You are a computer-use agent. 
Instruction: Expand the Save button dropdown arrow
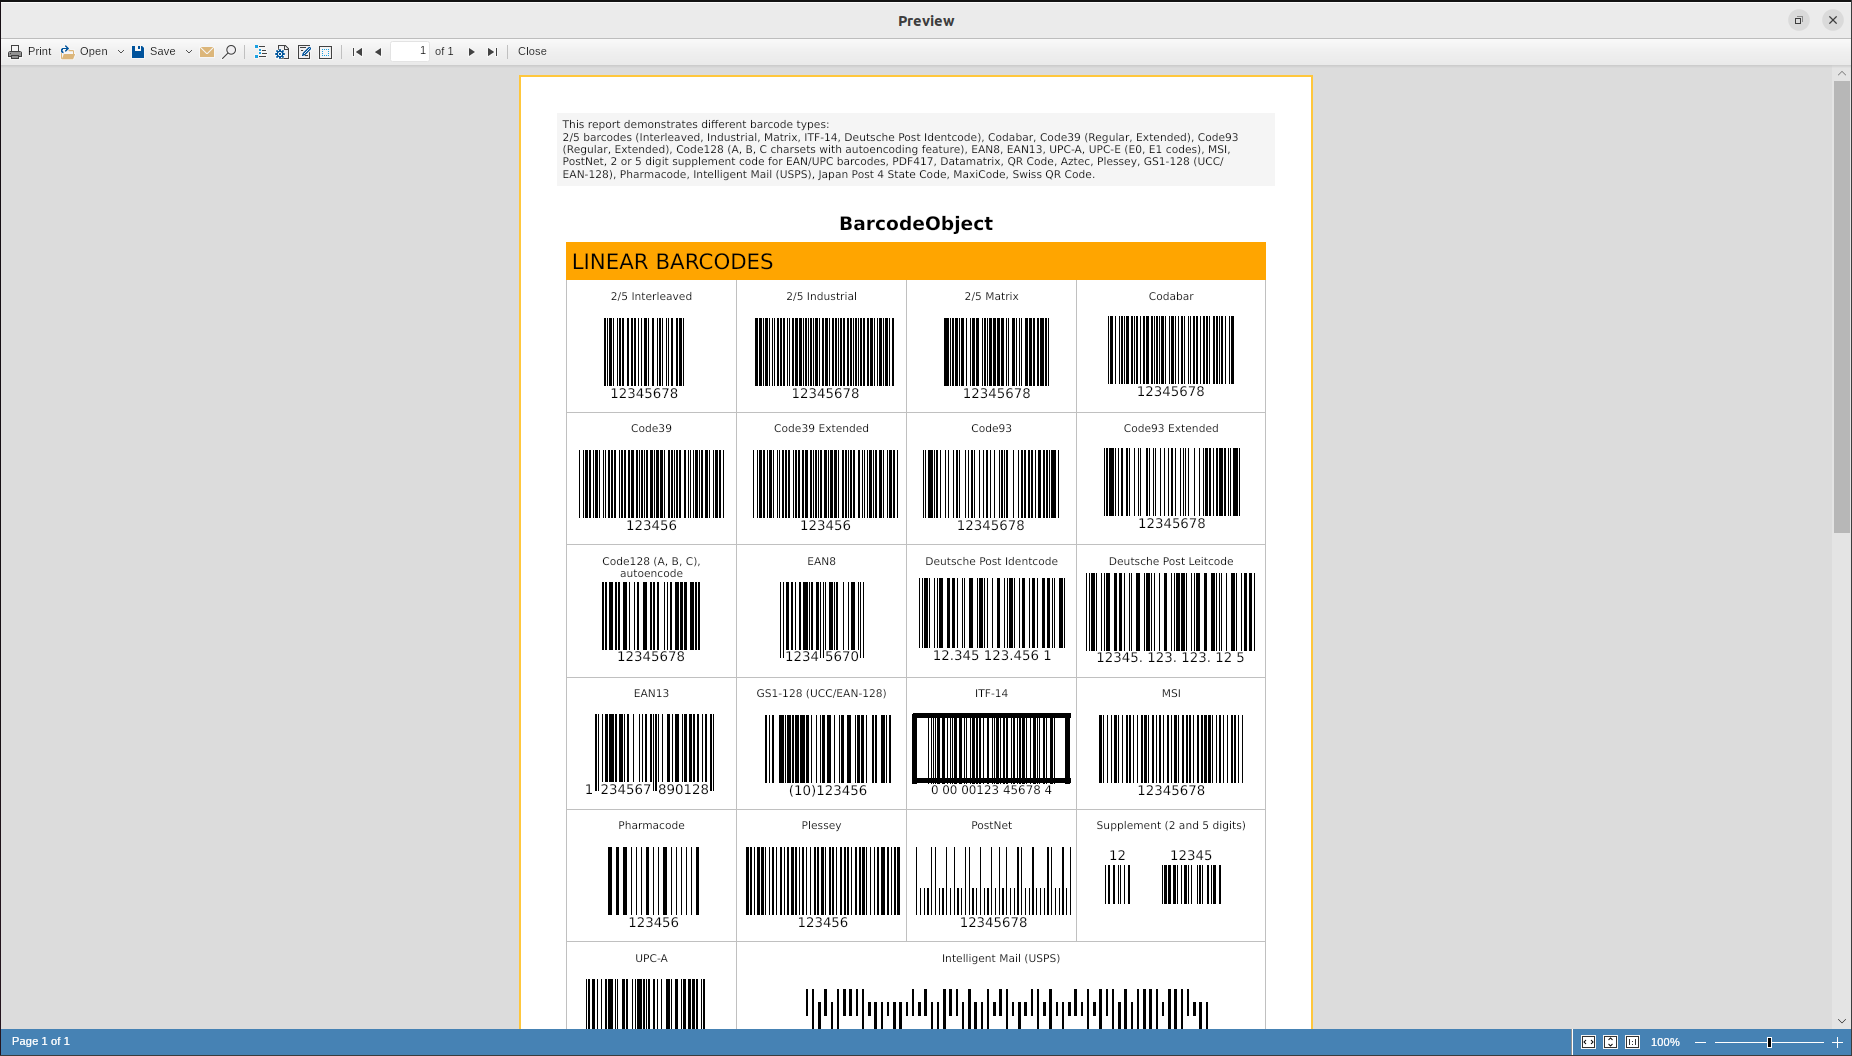tap(187, 51)
